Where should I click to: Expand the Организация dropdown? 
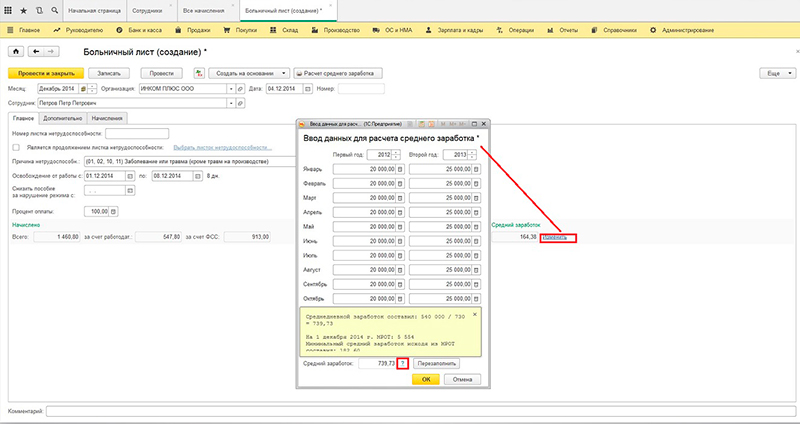click(x=232, y=88)
